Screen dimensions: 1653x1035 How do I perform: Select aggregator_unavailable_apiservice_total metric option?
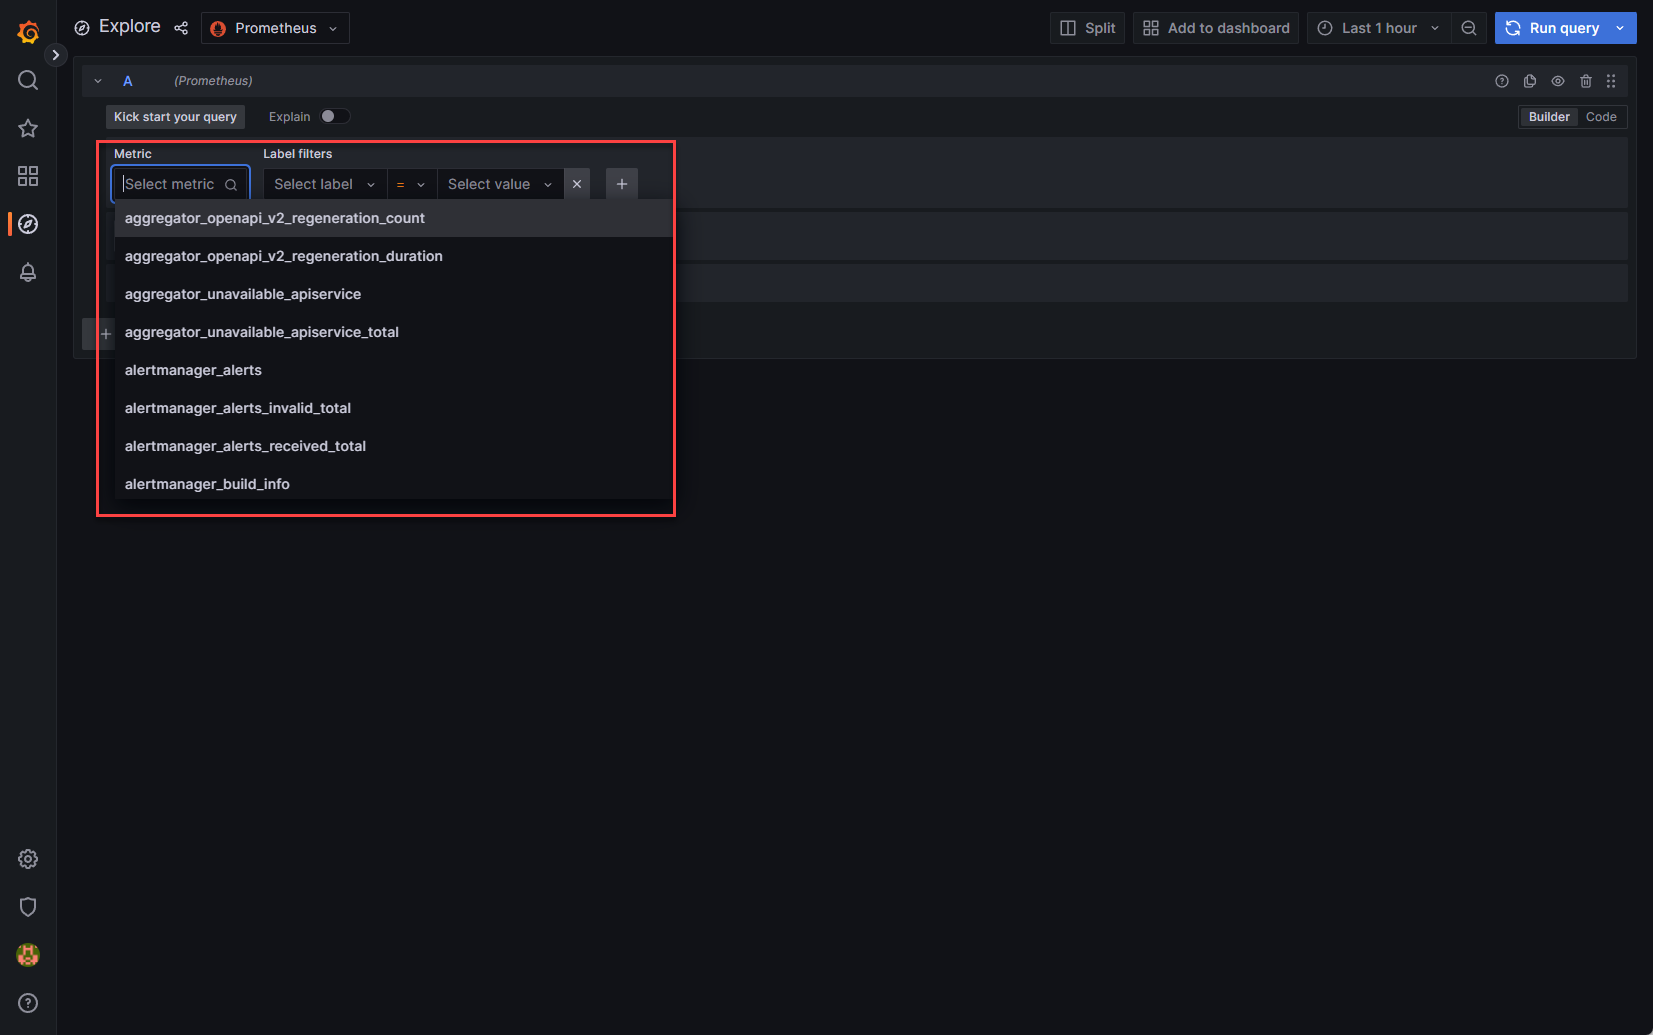(261, 332)
